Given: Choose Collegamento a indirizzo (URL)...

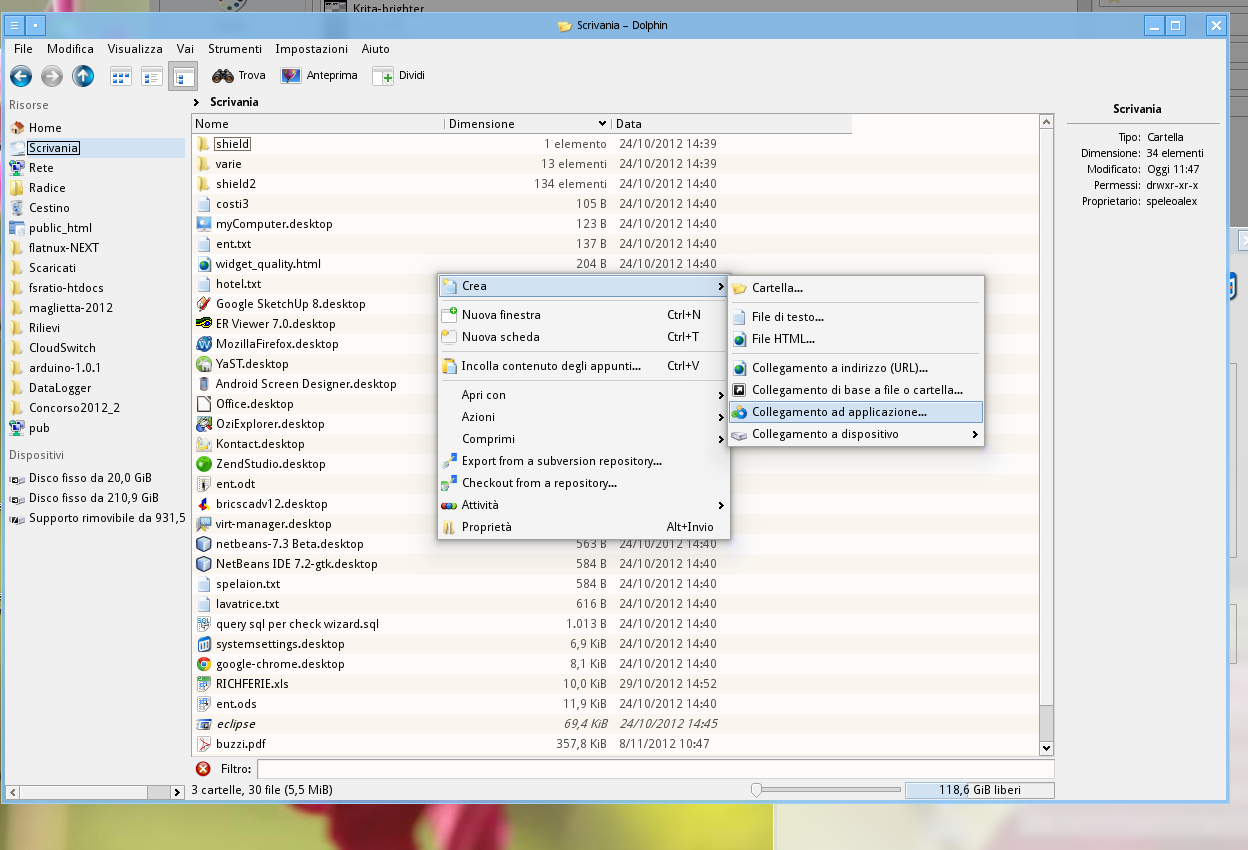Looking at the screenshot, I should [856, 368].
